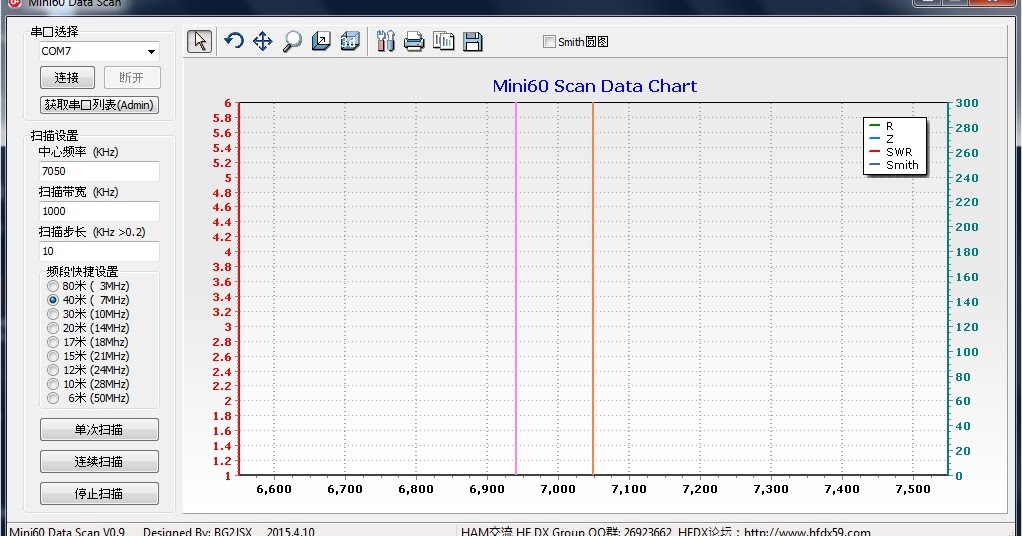Click the Mini60 Scan Data Chart title
Viewport: 1022px width, 536px height.
(594, 86)
